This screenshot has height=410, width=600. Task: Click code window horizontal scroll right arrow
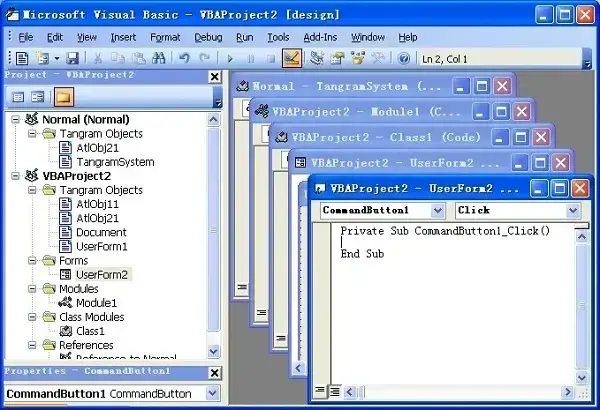[568, 392]
